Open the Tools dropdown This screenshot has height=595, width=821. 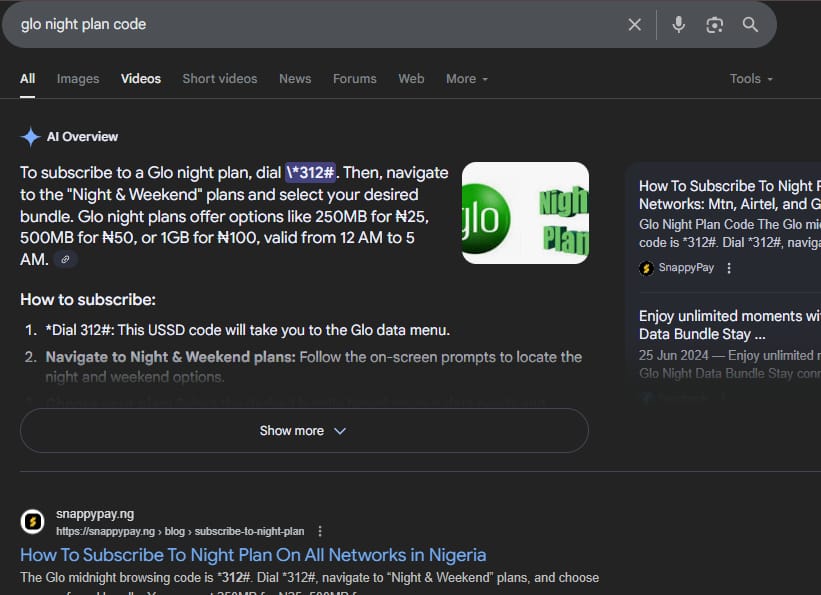(751, 79)
